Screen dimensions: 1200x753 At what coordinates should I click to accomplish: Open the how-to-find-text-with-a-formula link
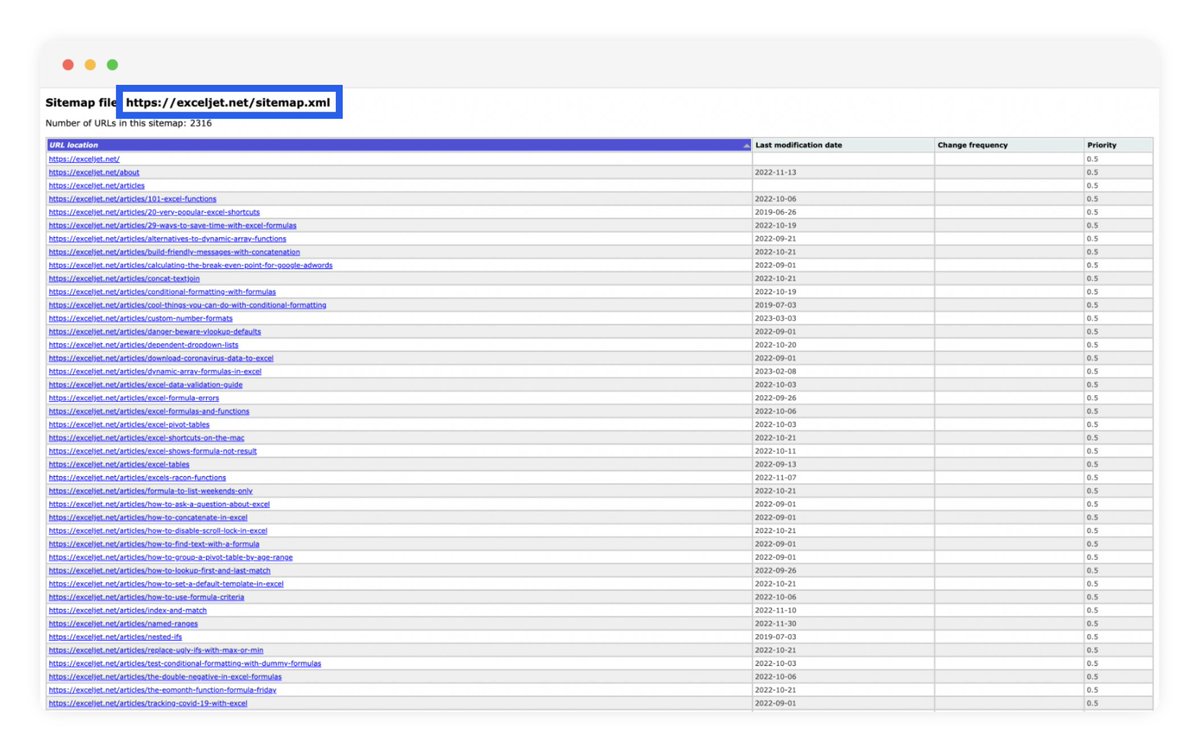(x=153, y=544)
